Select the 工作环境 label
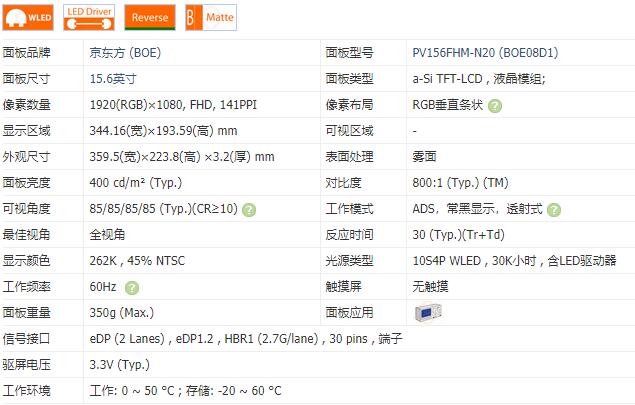635x405 pixels. [26, 391]
